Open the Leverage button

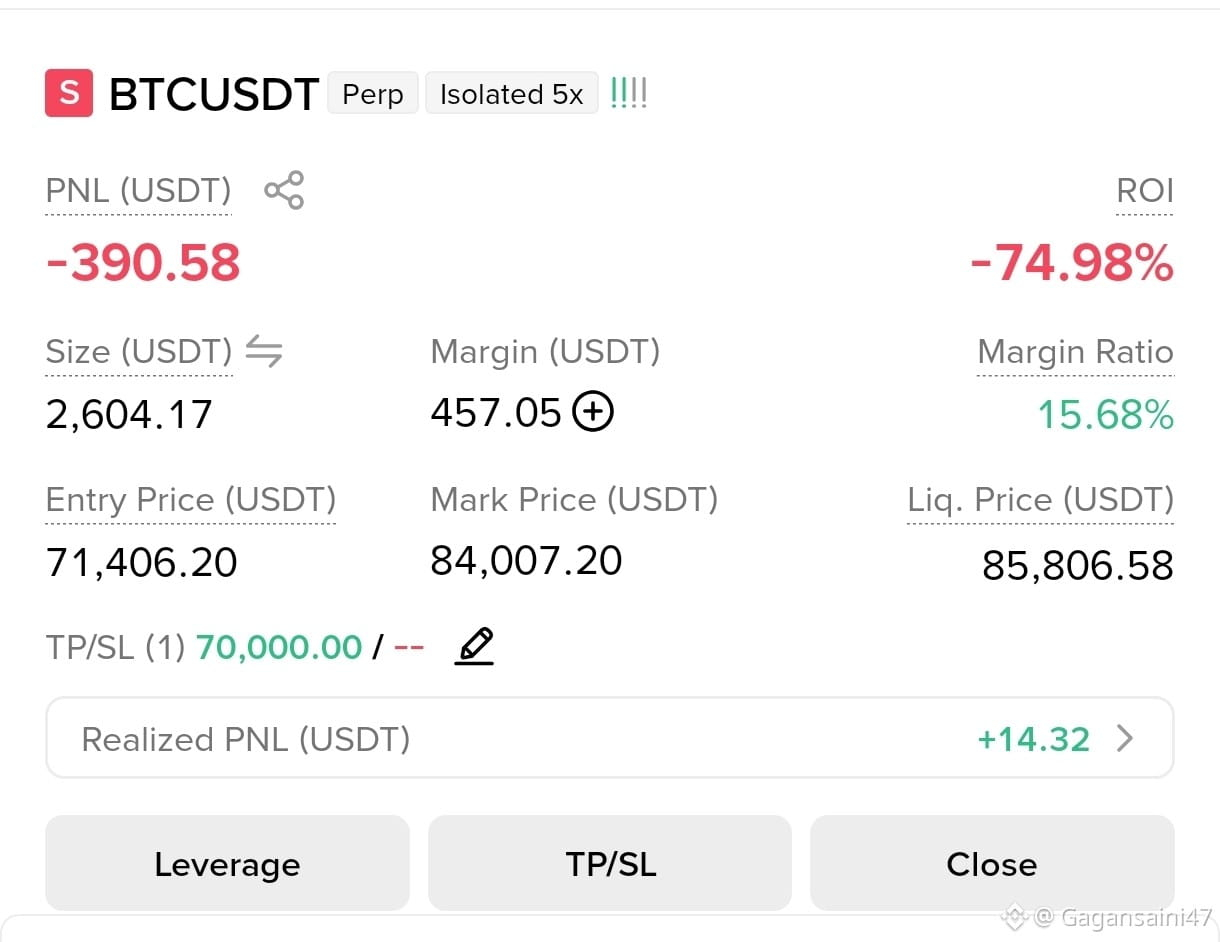click(227, 863)
